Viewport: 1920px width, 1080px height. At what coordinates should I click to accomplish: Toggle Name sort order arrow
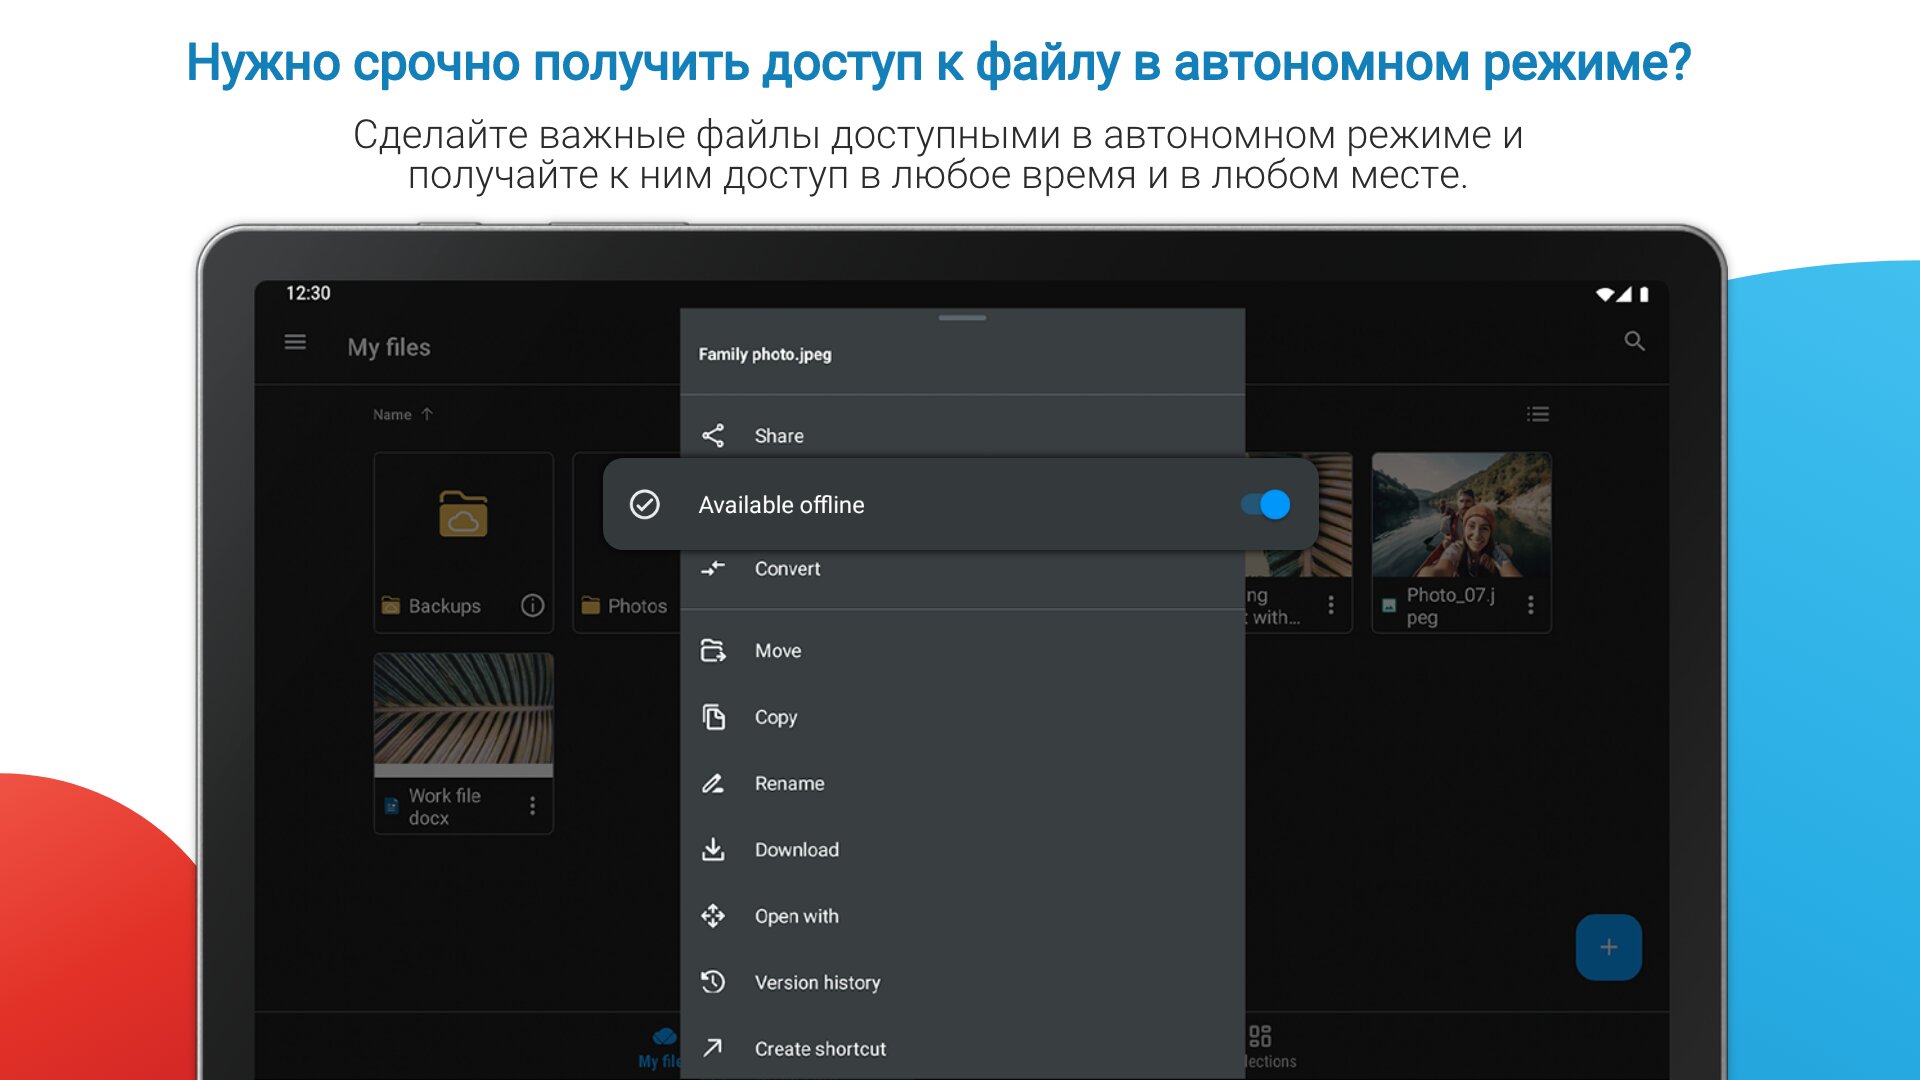(427, 414)
